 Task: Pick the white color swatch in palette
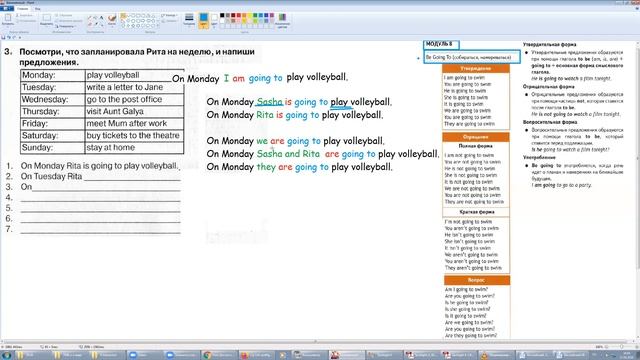[222, 21]
